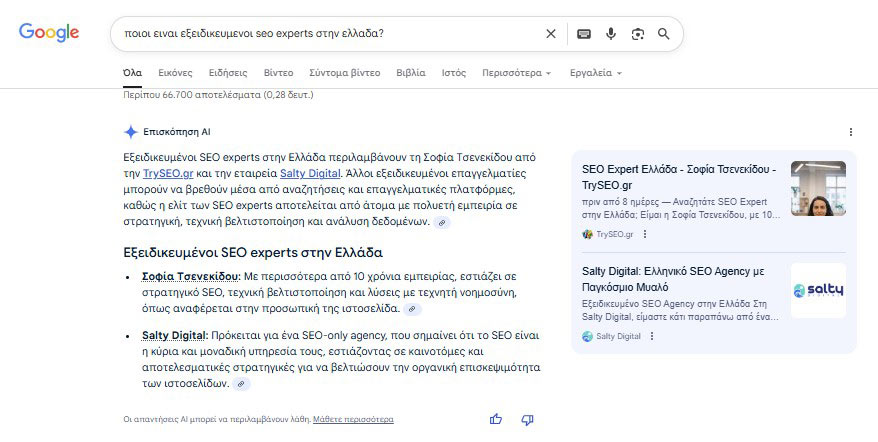This screenshot has height=442, width=878.
Task: Open Google Lens image search
Action: tap(637, 34)
